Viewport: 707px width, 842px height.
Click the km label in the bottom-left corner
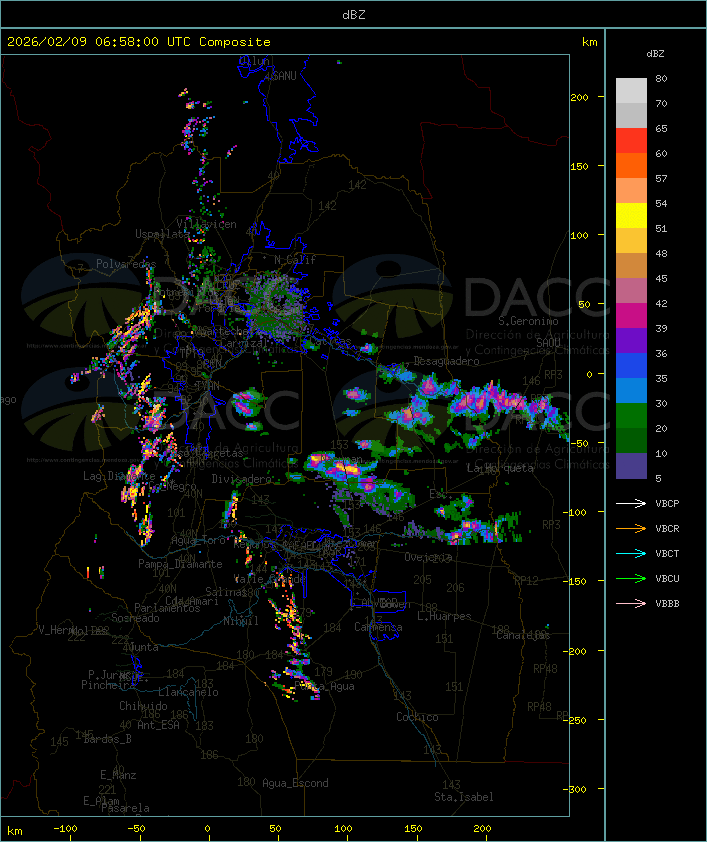(x=15, y=831)
